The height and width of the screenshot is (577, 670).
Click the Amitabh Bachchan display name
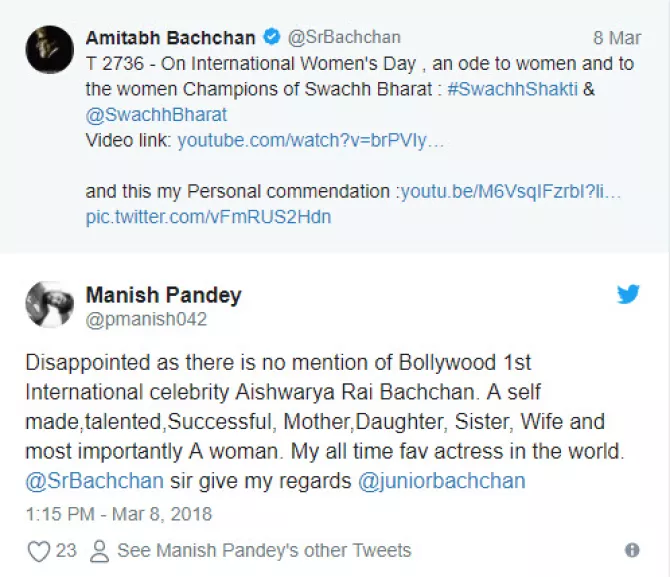click(x=169, y=38)
